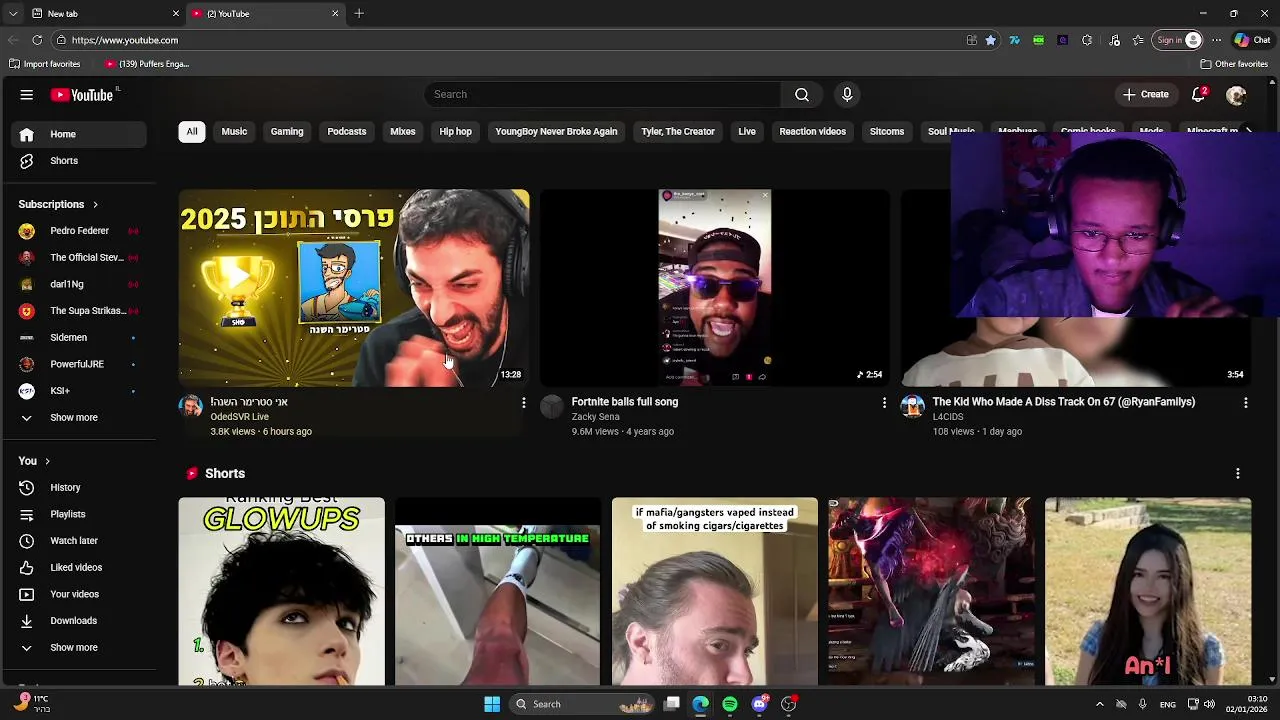Open Pedro Federer subscription channel

(x=79, y=231)
